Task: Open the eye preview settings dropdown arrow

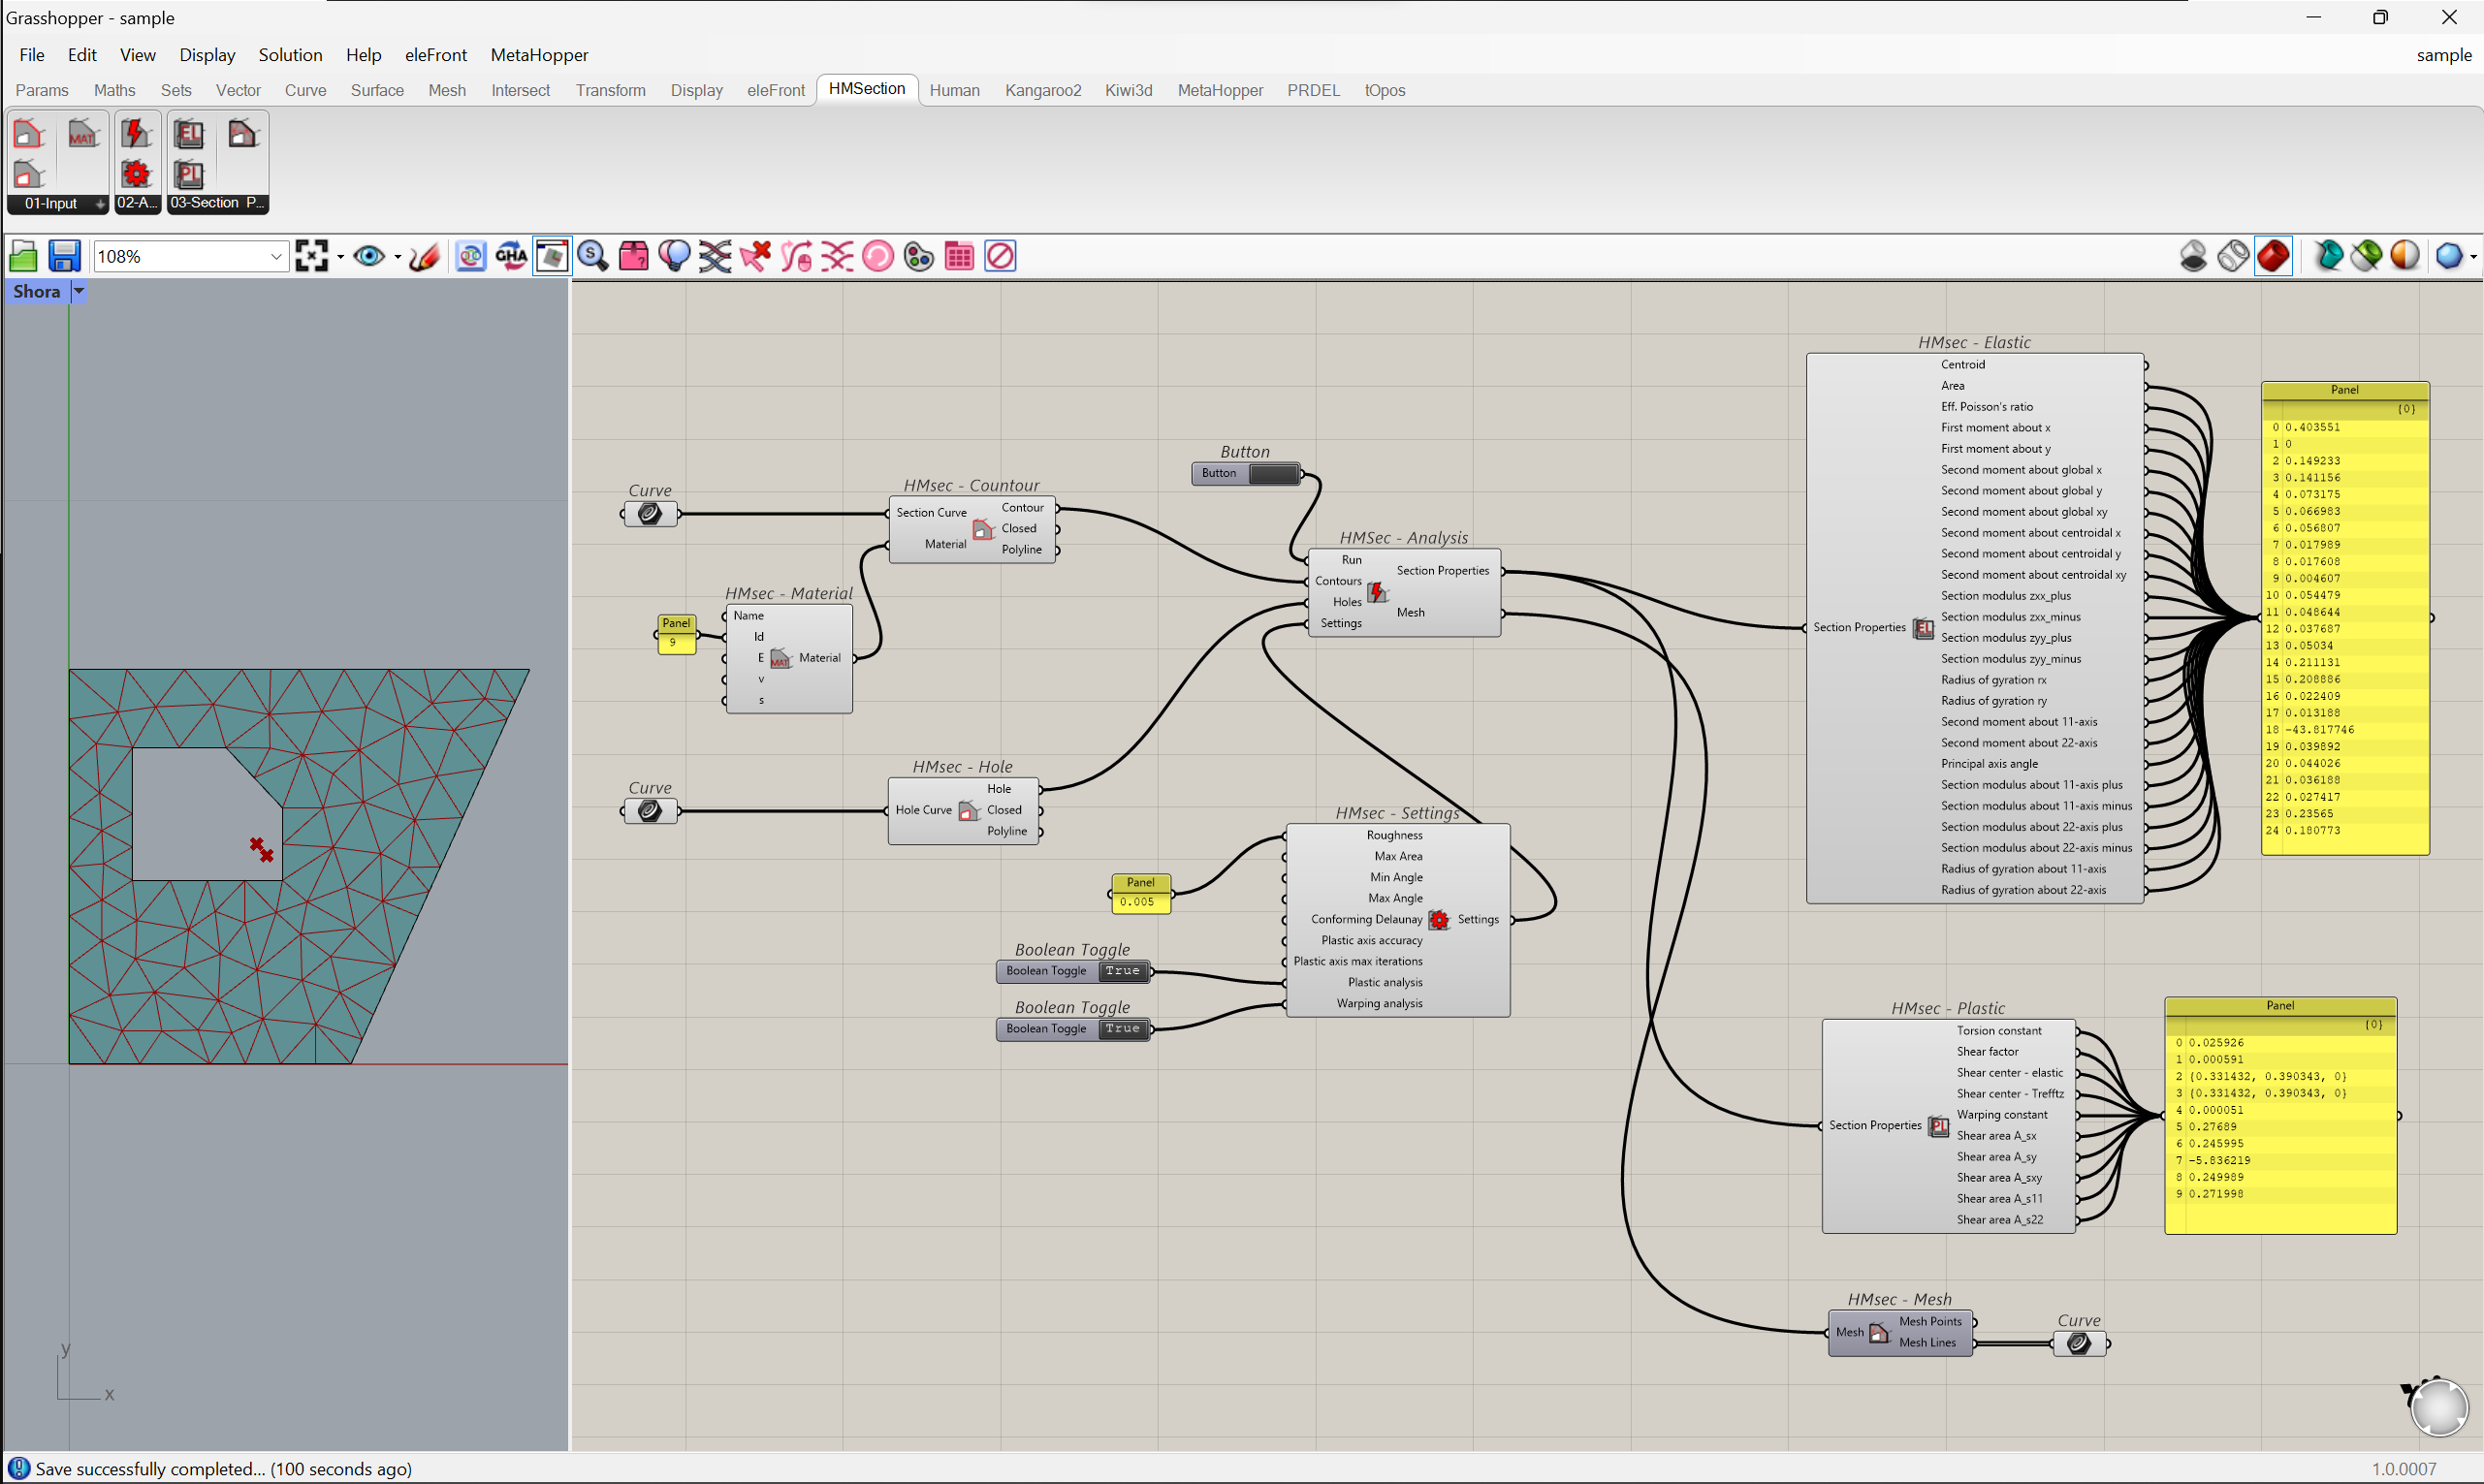Action: coord(398,257)
